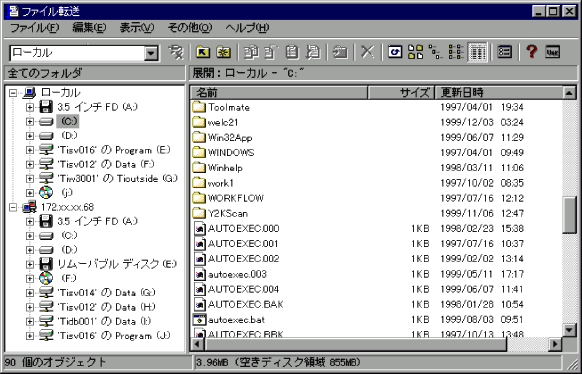The image size is (582, 374).
Task: Select local (D:) drive in tree
Action: pos(69,136)
